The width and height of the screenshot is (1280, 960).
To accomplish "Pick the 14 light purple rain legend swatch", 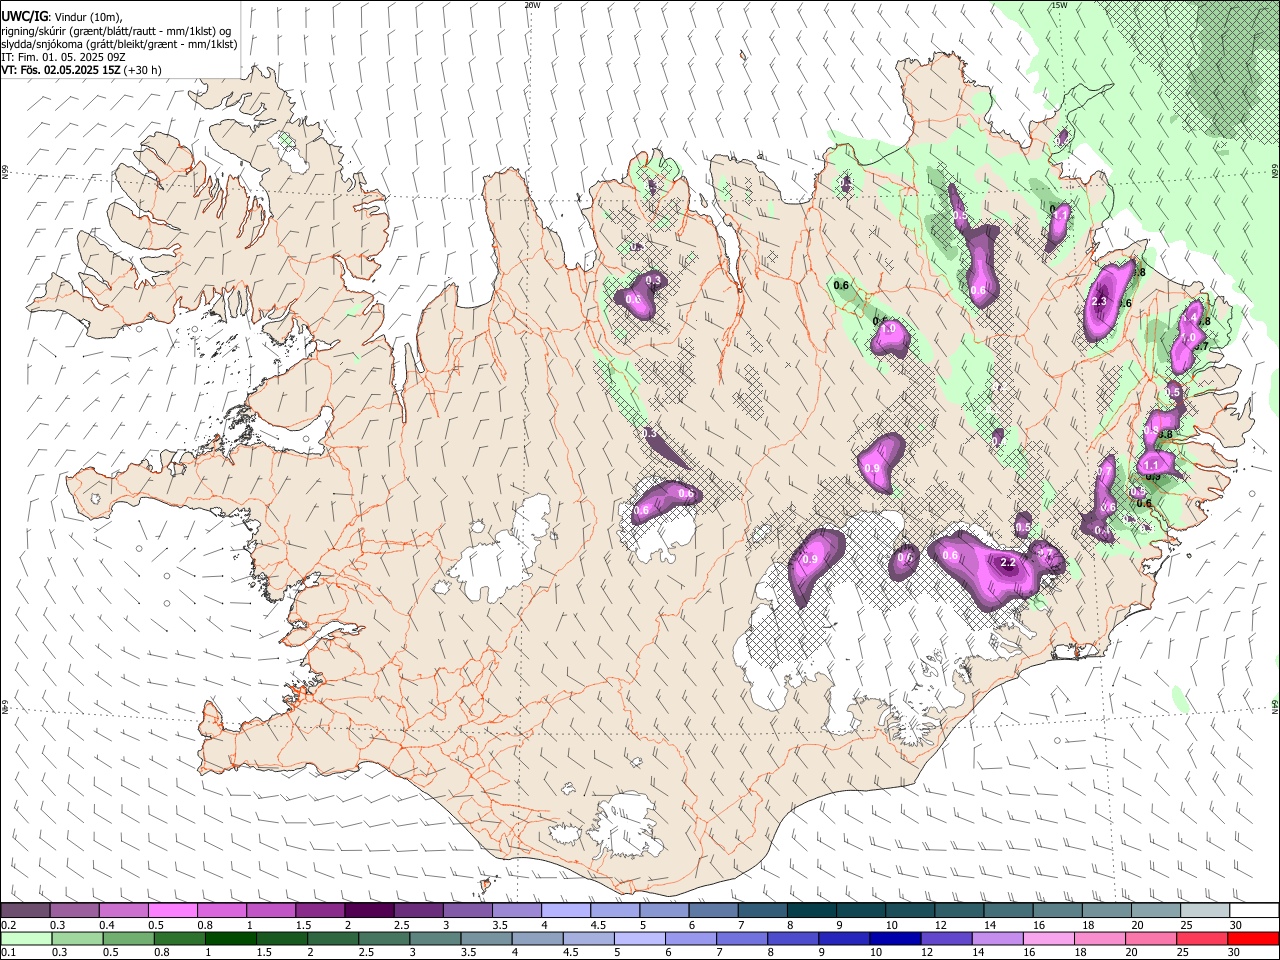I will [x=998, y=938].
